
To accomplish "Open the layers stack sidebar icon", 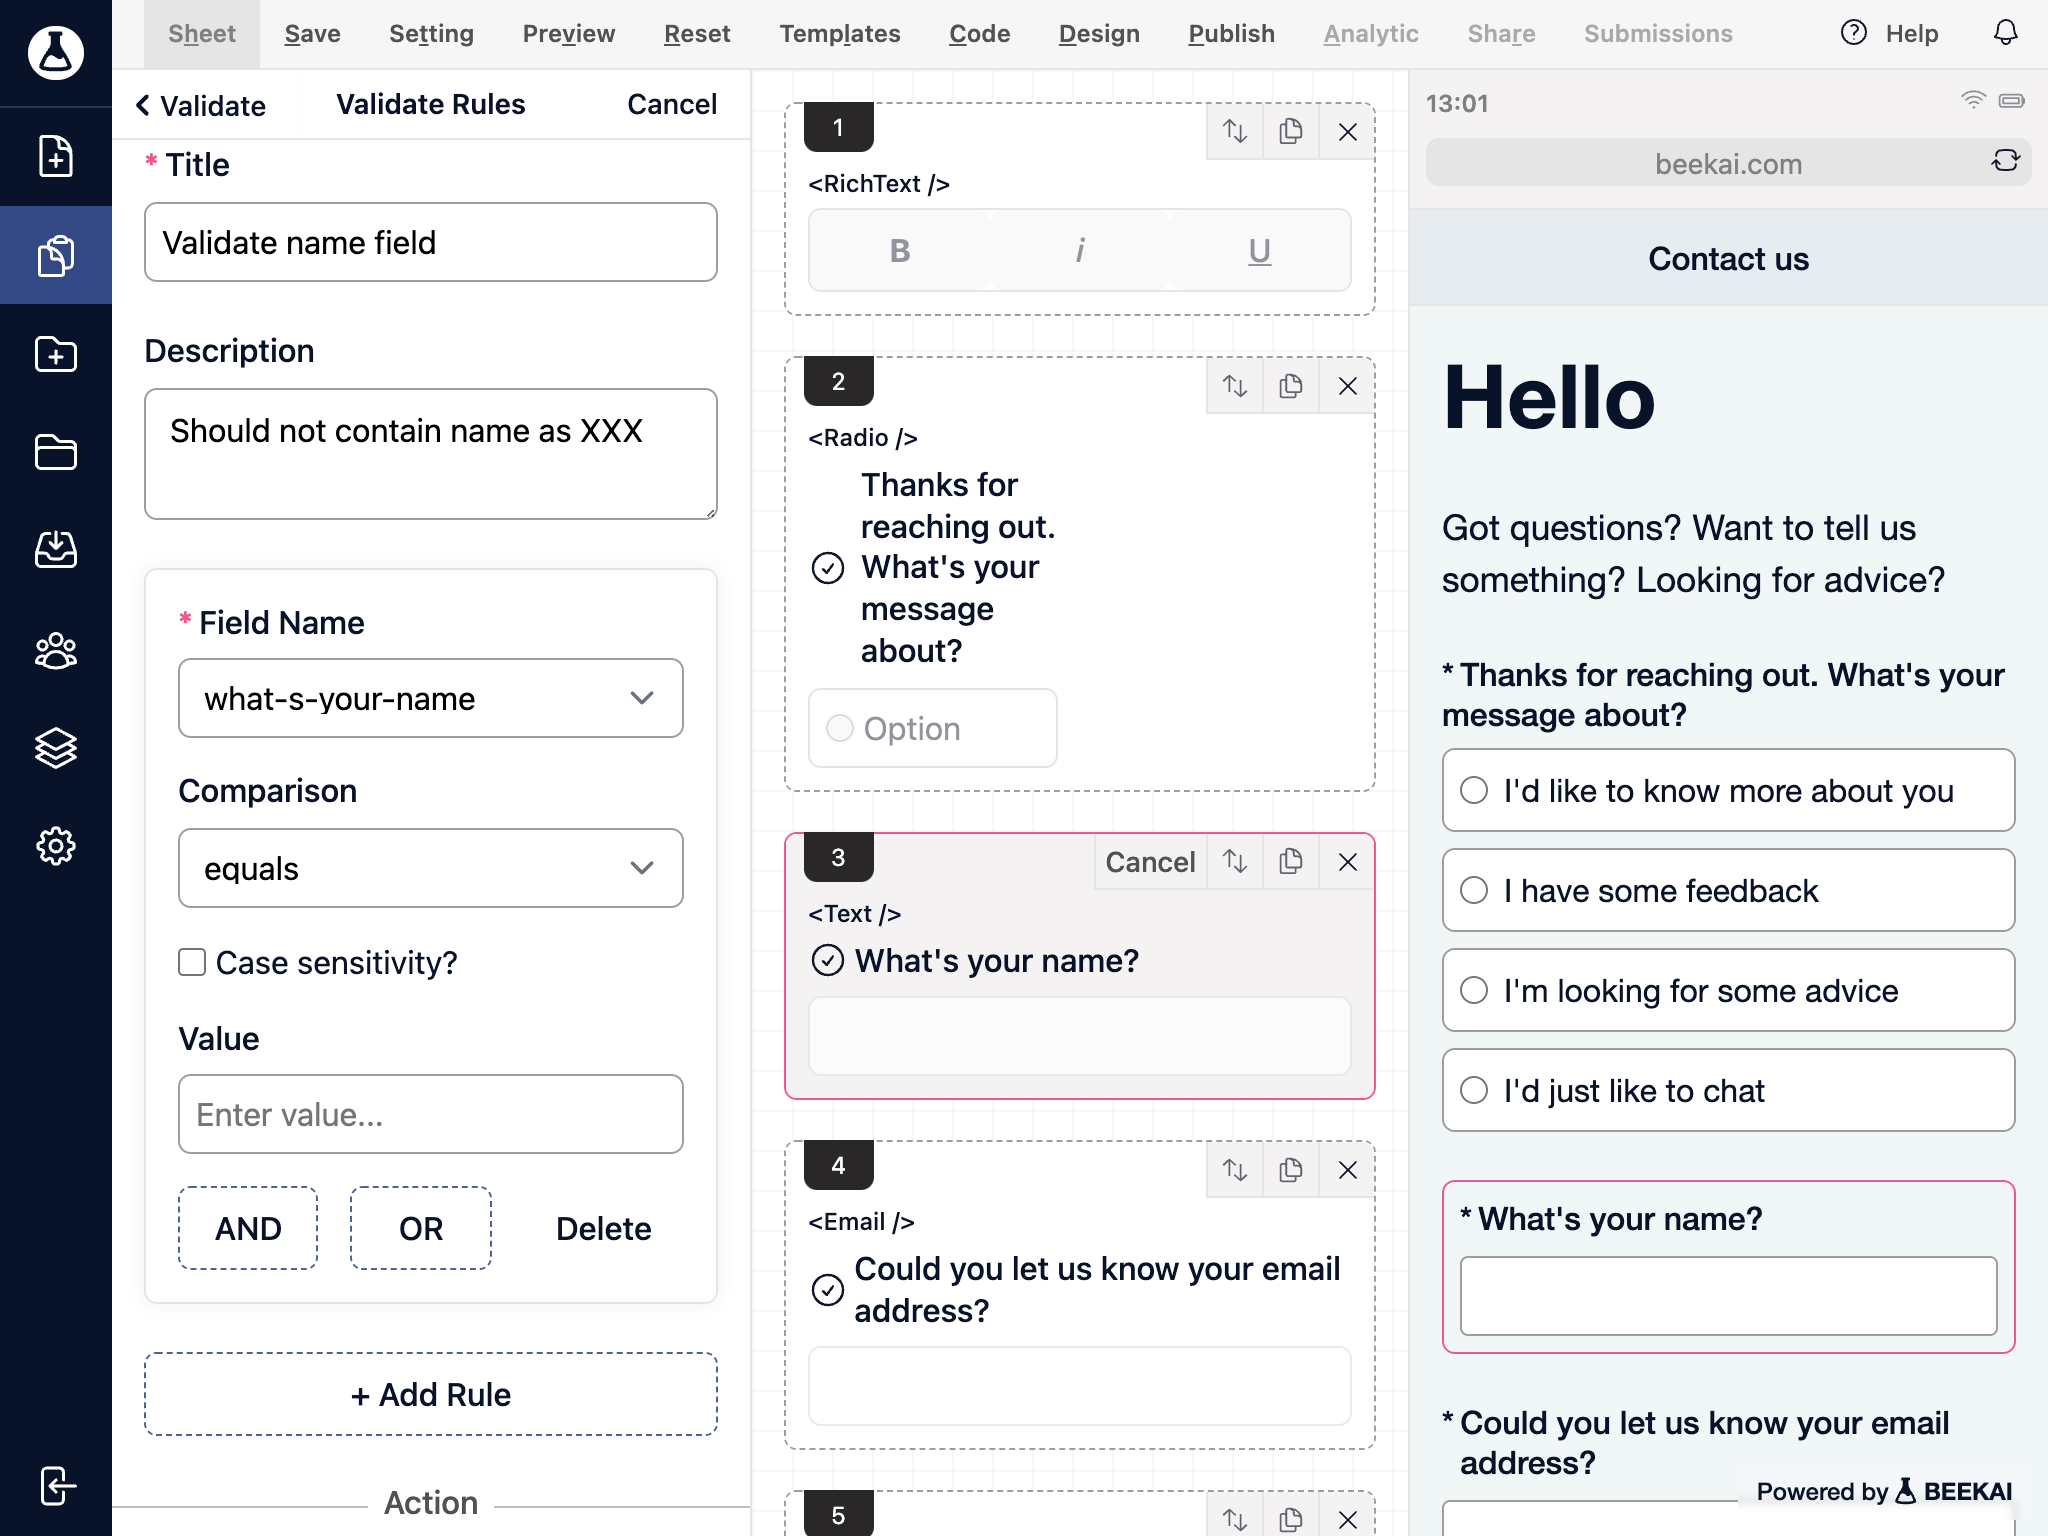I will tap(56, 748).
